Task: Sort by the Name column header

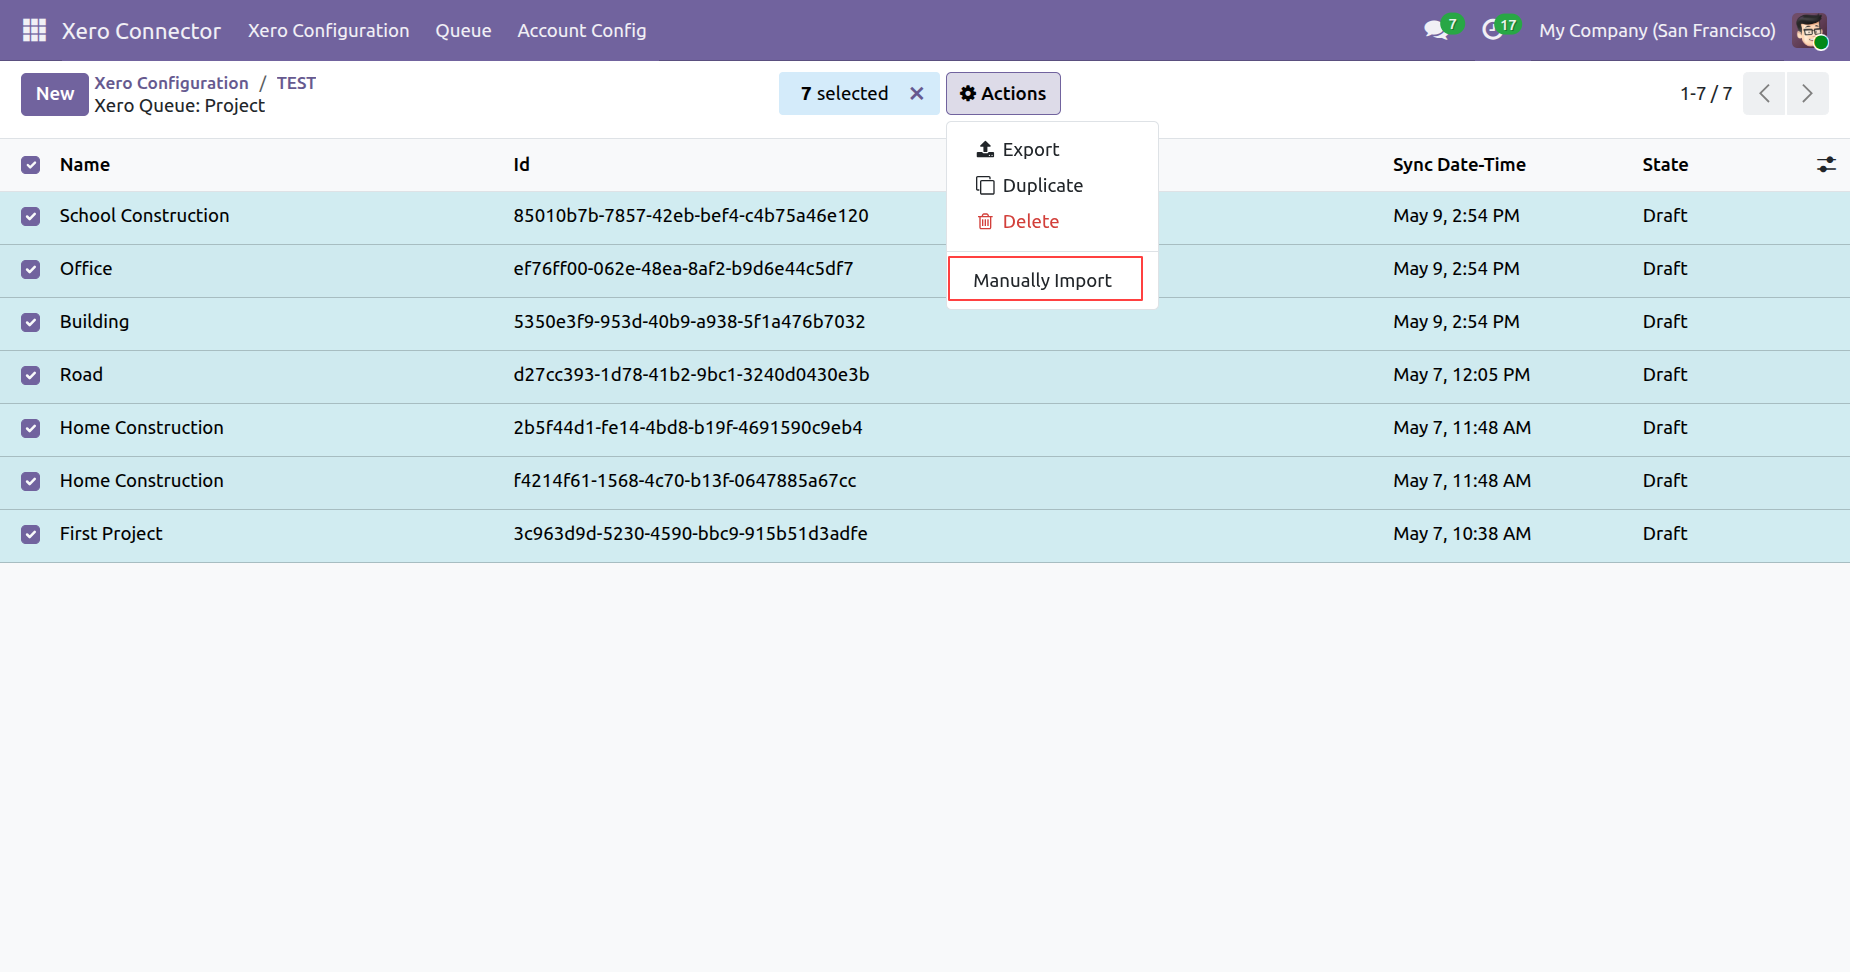Action: pyautogui.click(x=85, y=164)
